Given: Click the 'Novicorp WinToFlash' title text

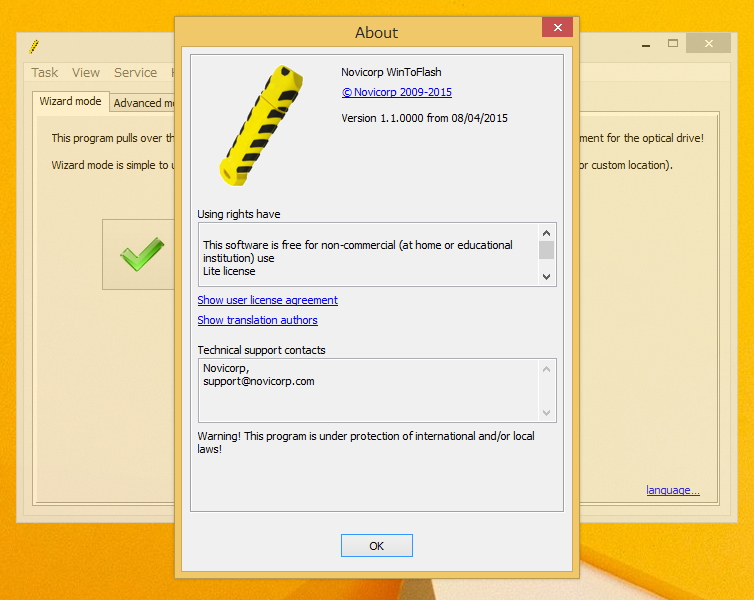Looking at the screenshot, I should pyautogui.click(x=391, y=72).
